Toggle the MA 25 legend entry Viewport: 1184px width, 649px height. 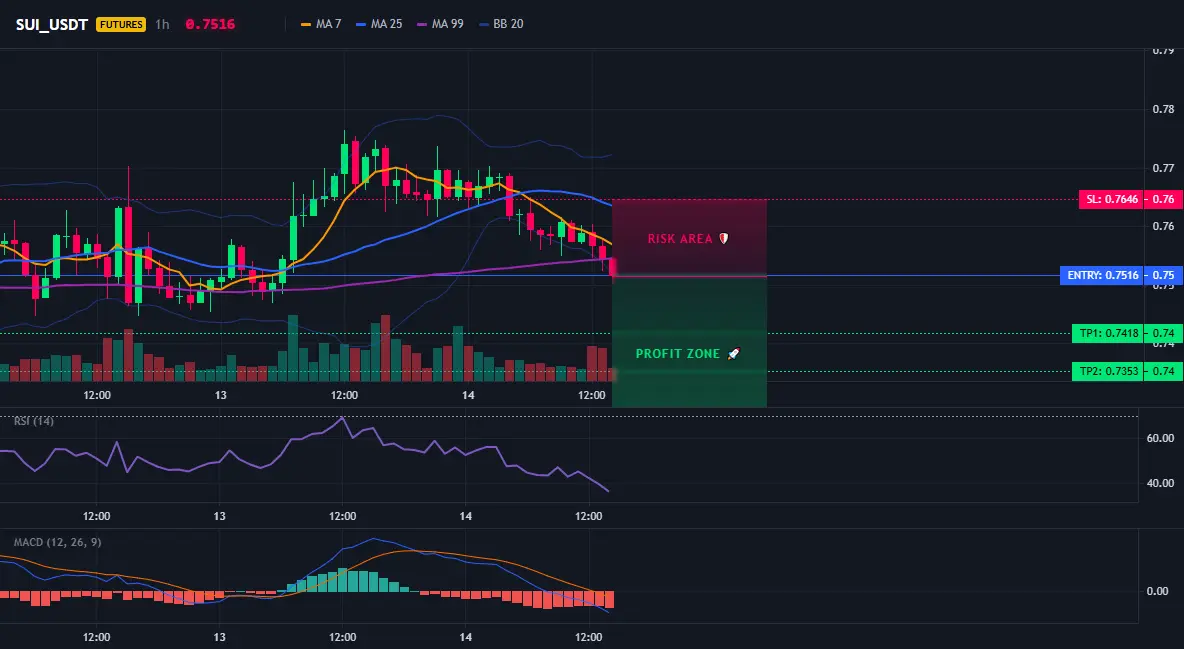click(x=379, y=24)
